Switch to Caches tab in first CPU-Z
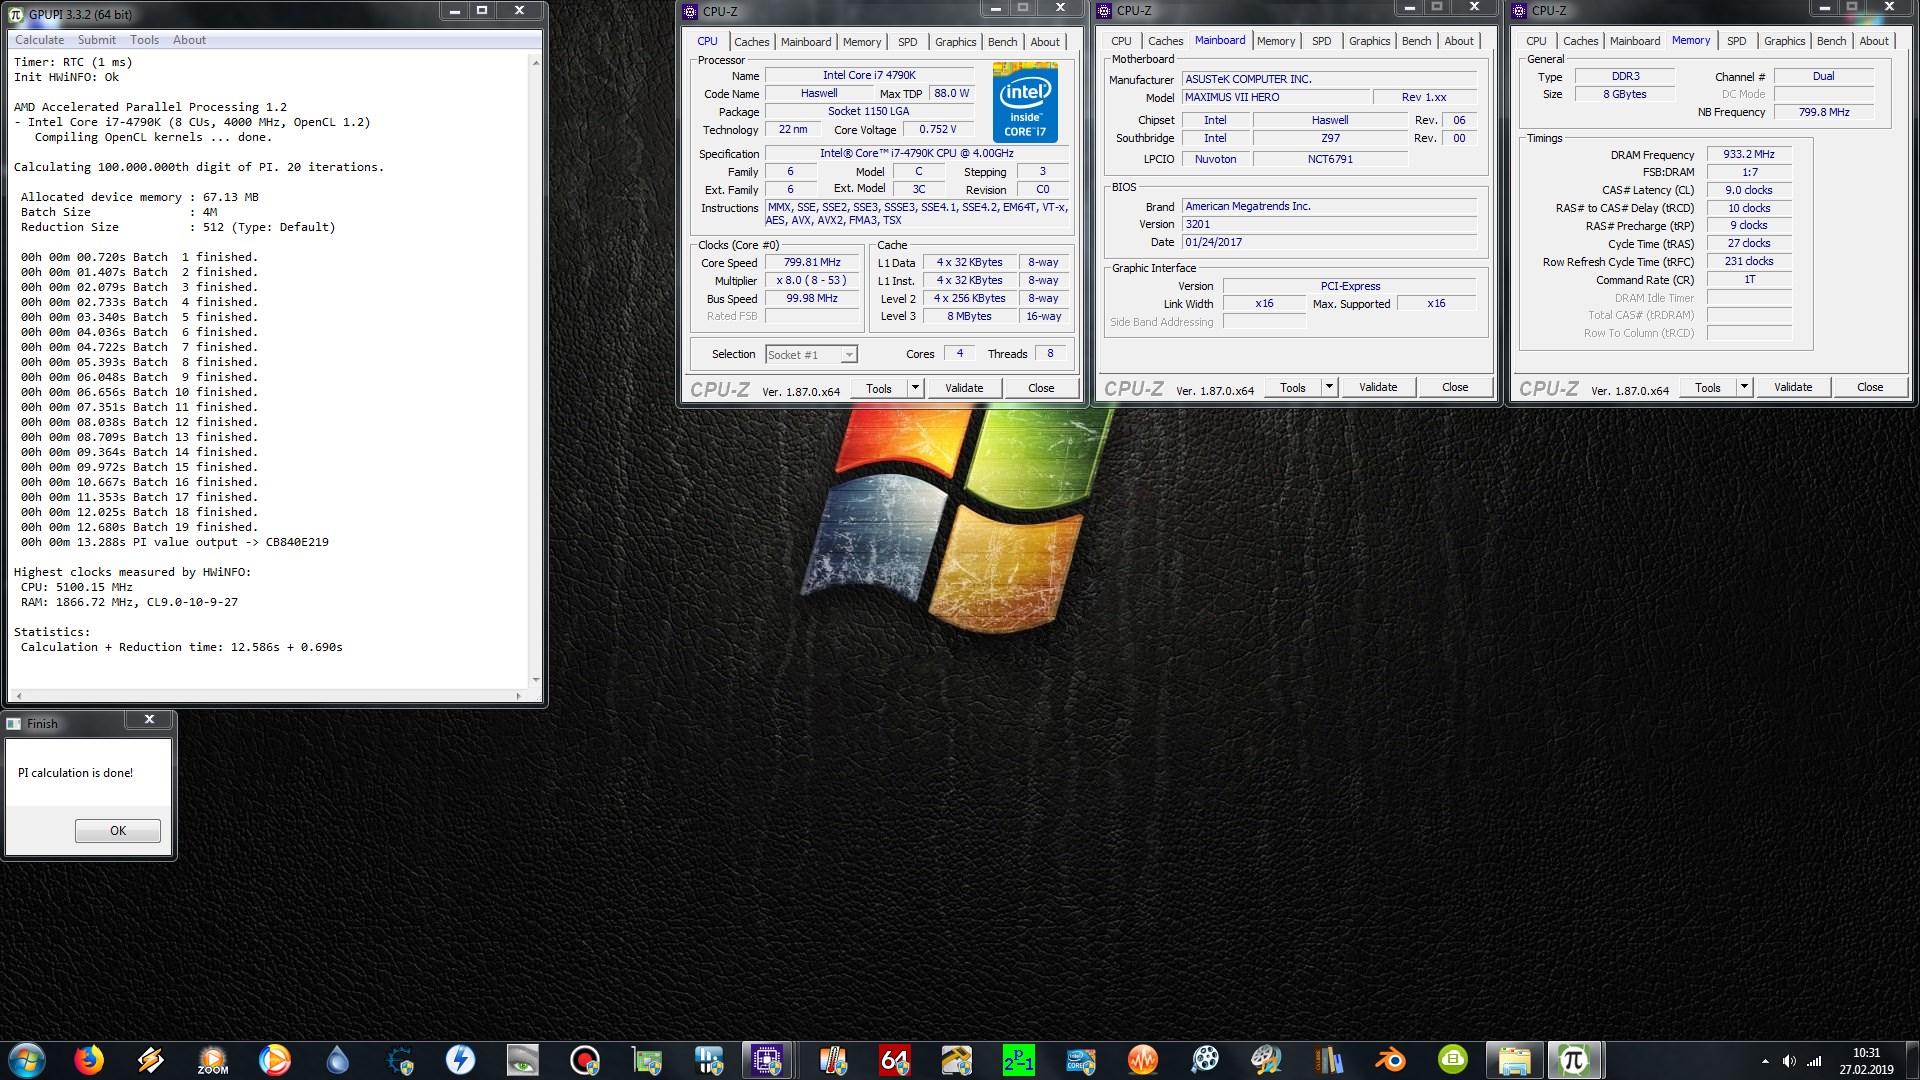1920x1080 pixels. (x=752, y=42)
